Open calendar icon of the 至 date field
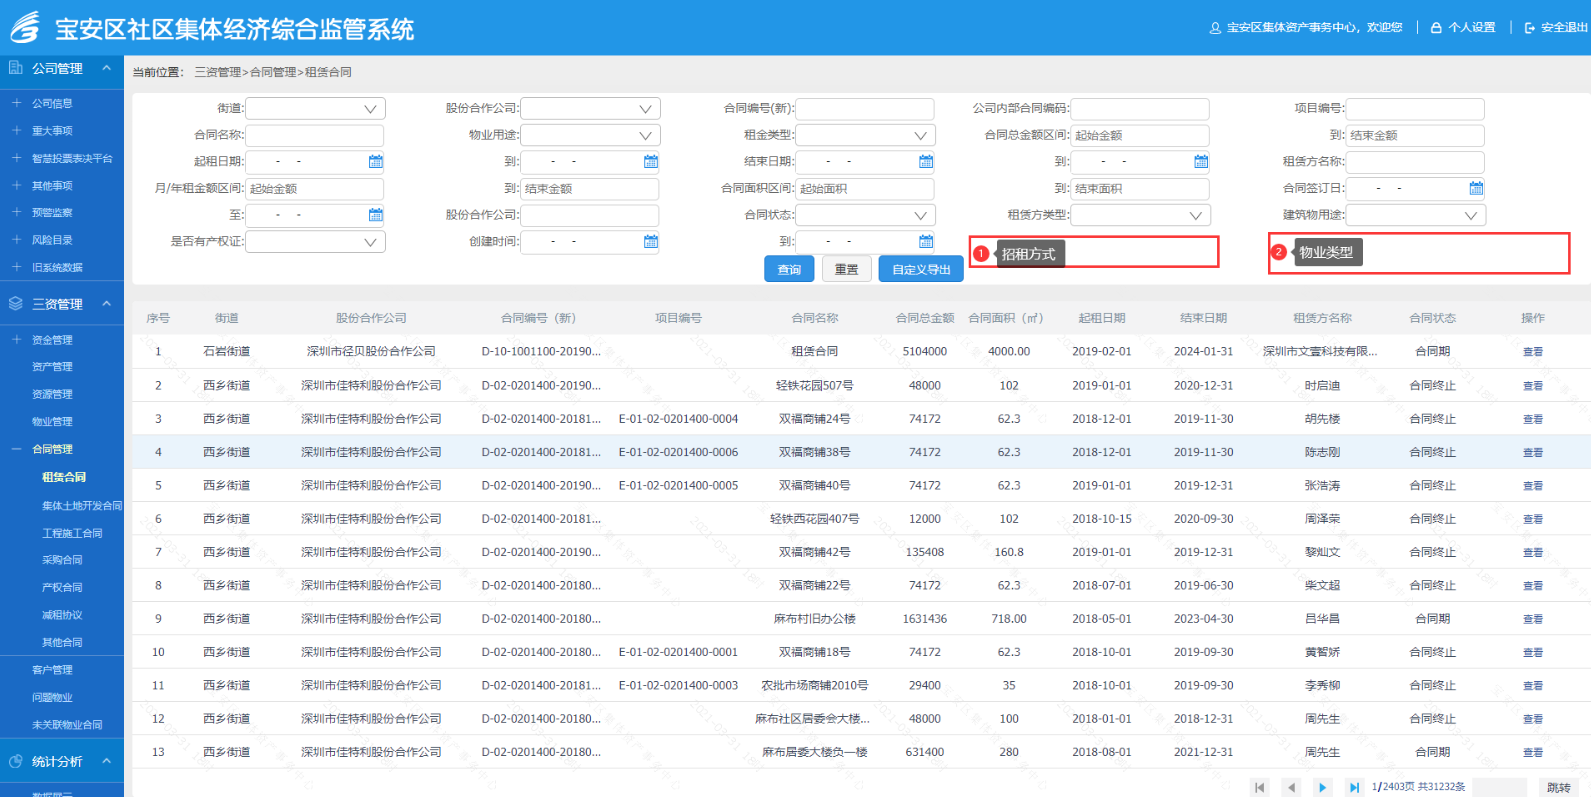This screenshot has width=1591, height=797. (376, 214)
